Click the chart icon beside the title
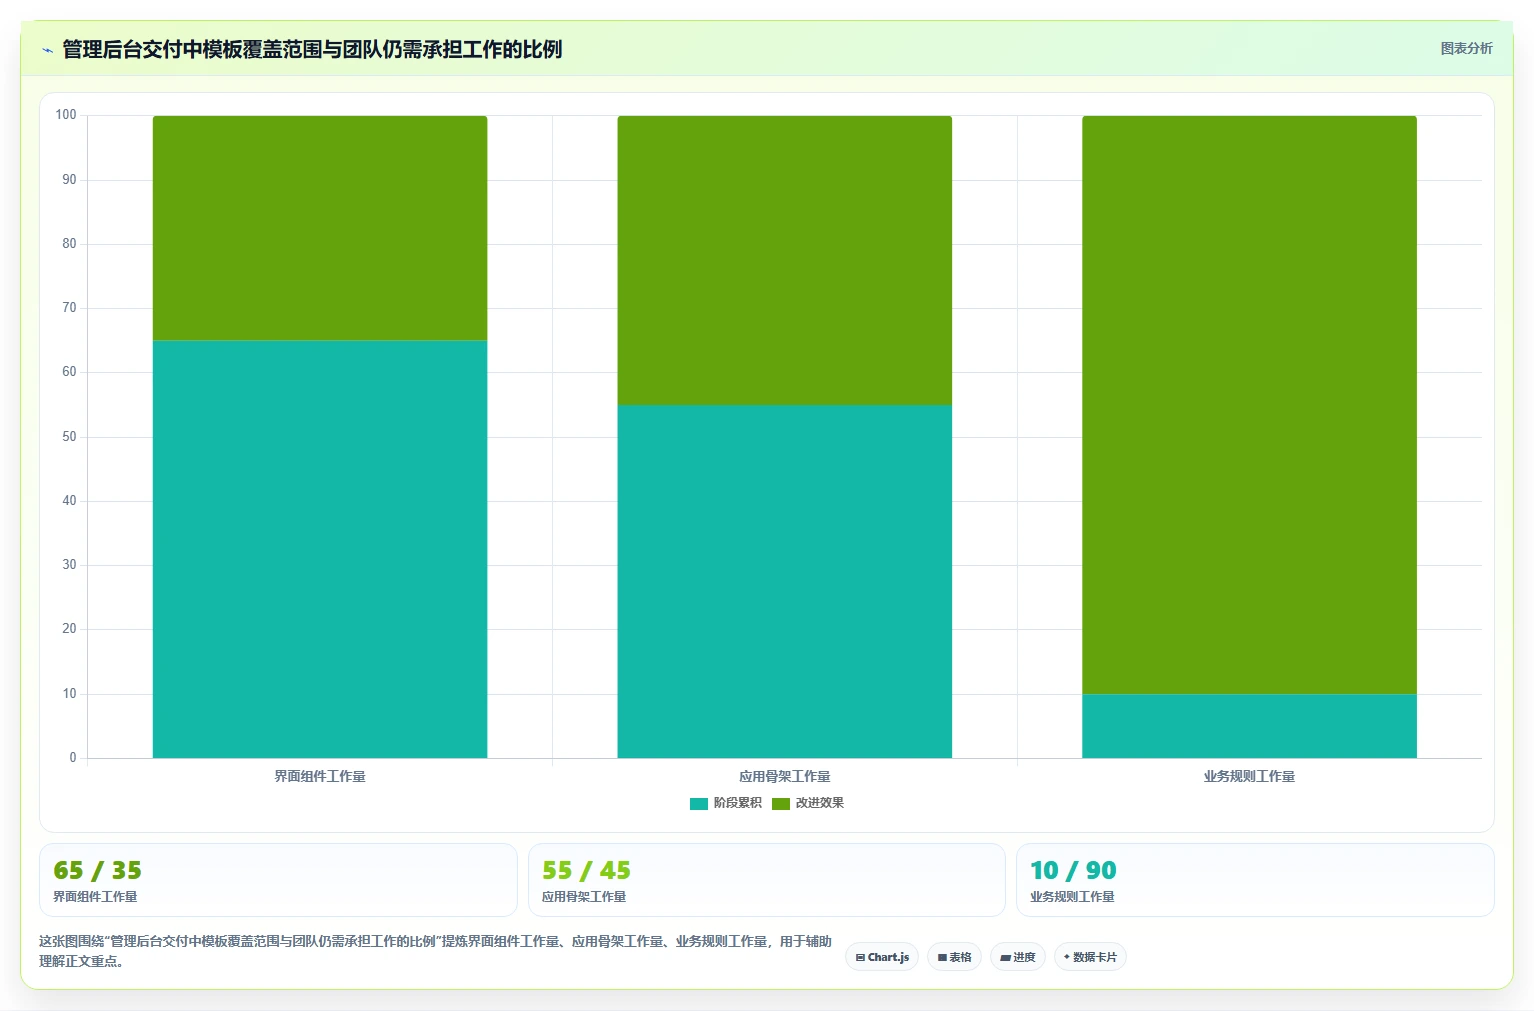The width and height of the screenshot is (1534, 1011). (x=47, y=50)
